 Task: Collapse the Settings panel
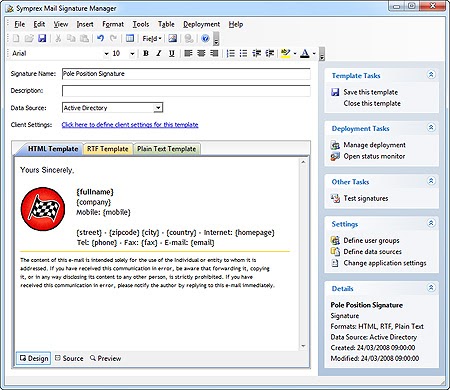(x=431, y=223)
